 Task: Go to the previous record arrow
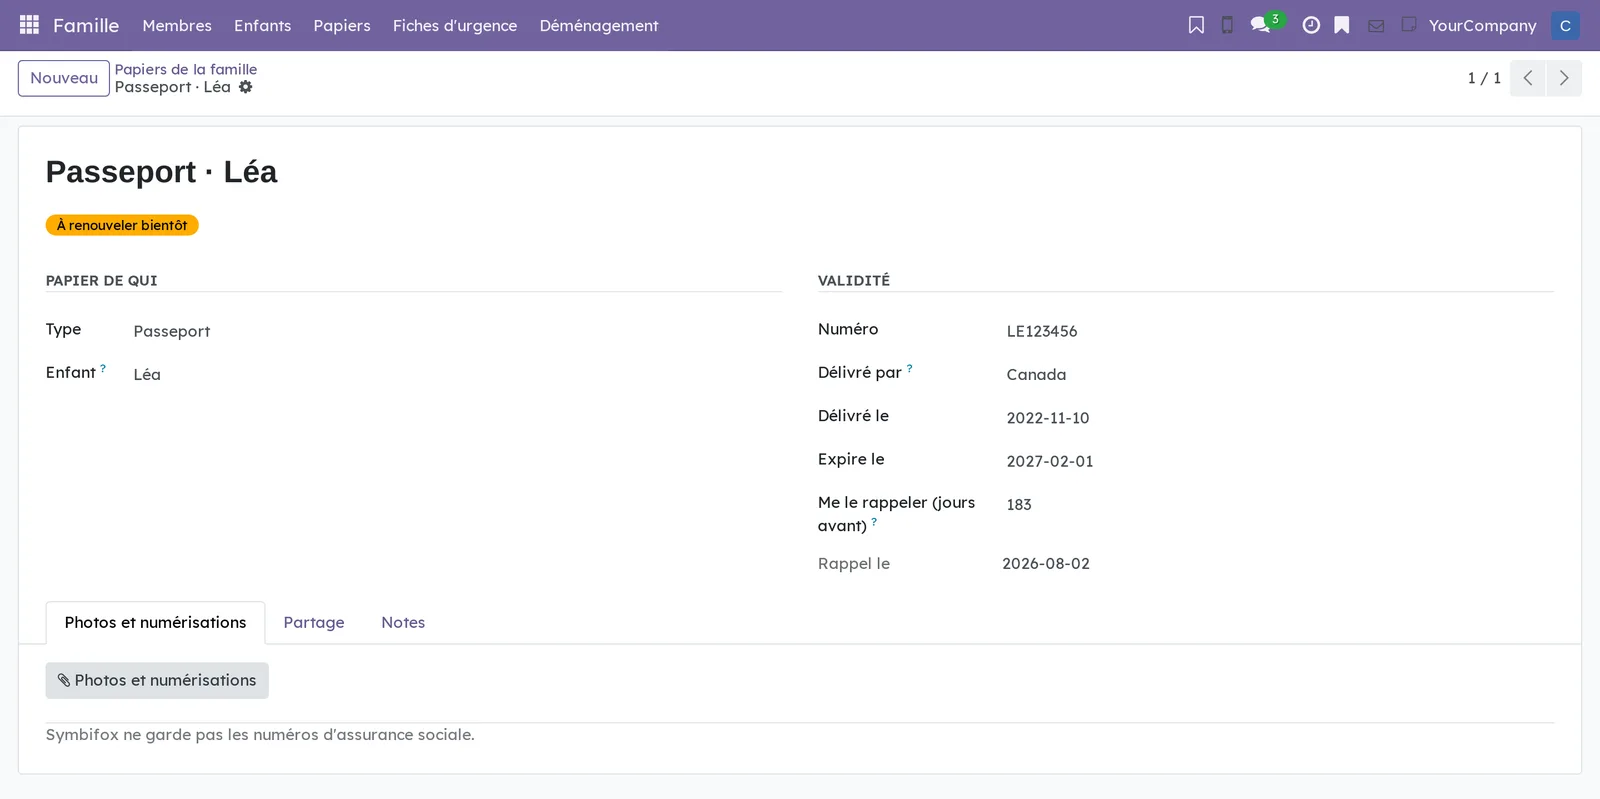(1528, 78)
